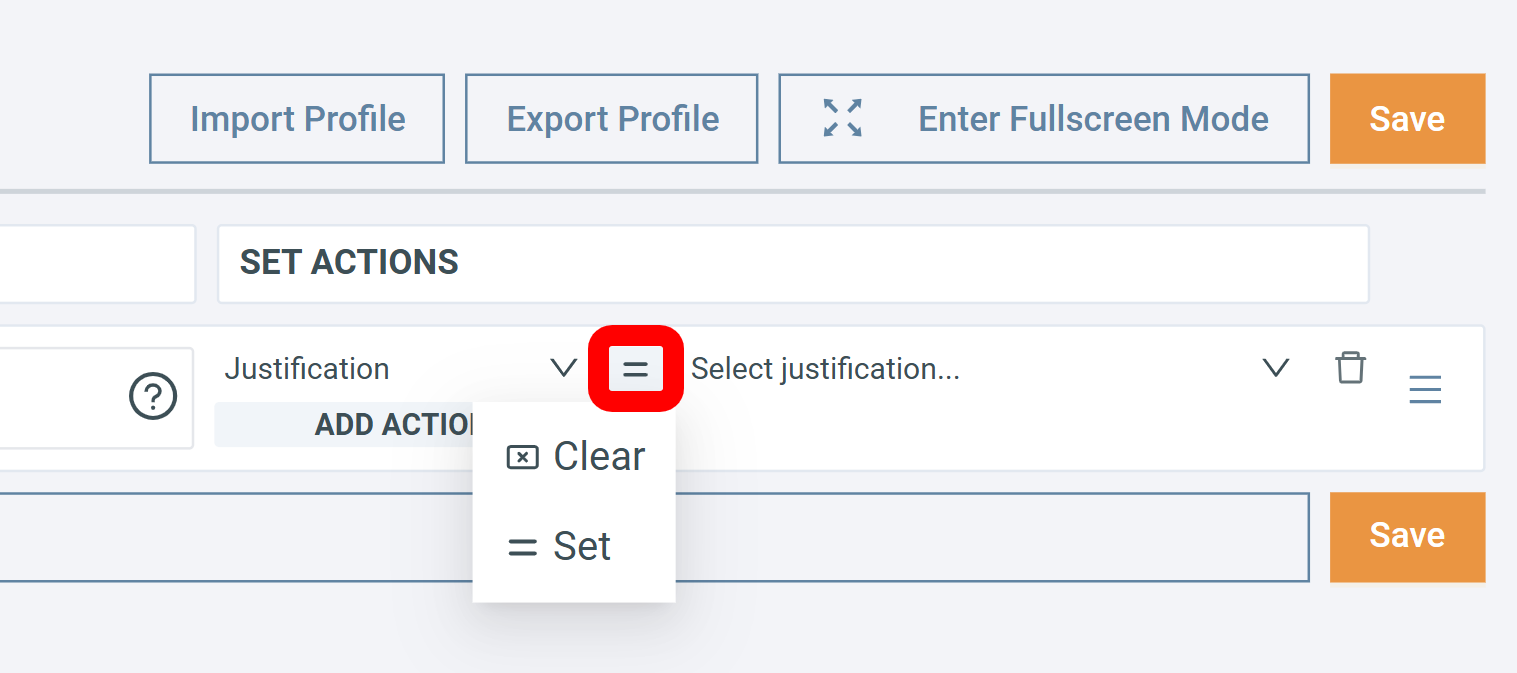Viewport: 1517px width, 673px height.
Task: Click the boxed X icon beside Clear
Action: point(522,457)
